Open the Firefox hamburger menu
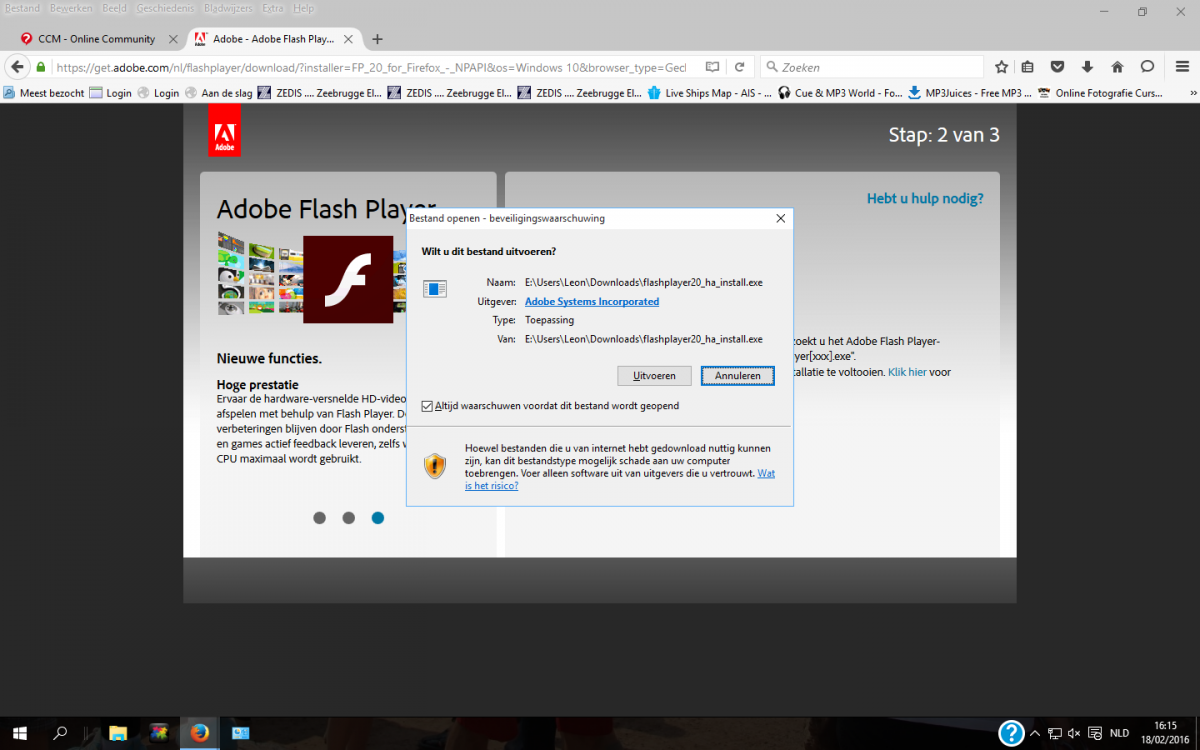The image size is (1200, 750). coord(1180,67)
